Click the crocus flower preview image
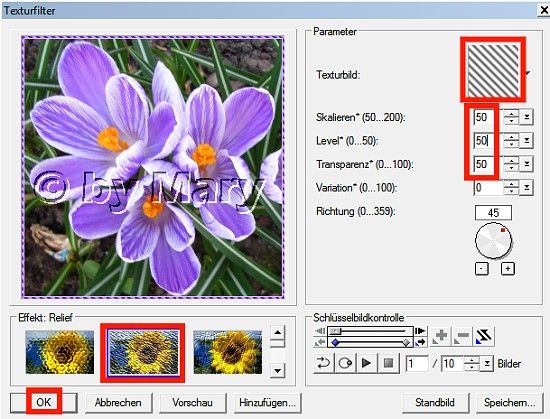Viewport: 550px width, 419px height. (153, 167)
